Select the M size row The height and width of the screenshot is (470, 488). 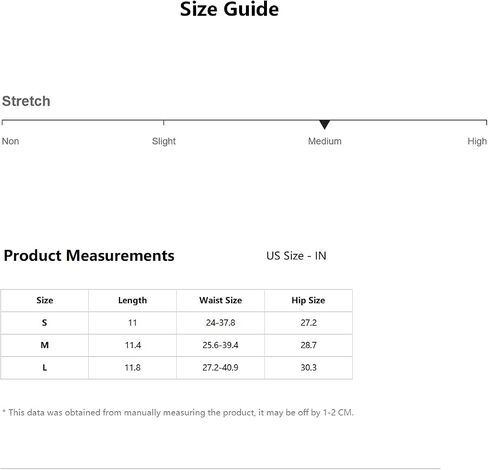tap(176, 345)
